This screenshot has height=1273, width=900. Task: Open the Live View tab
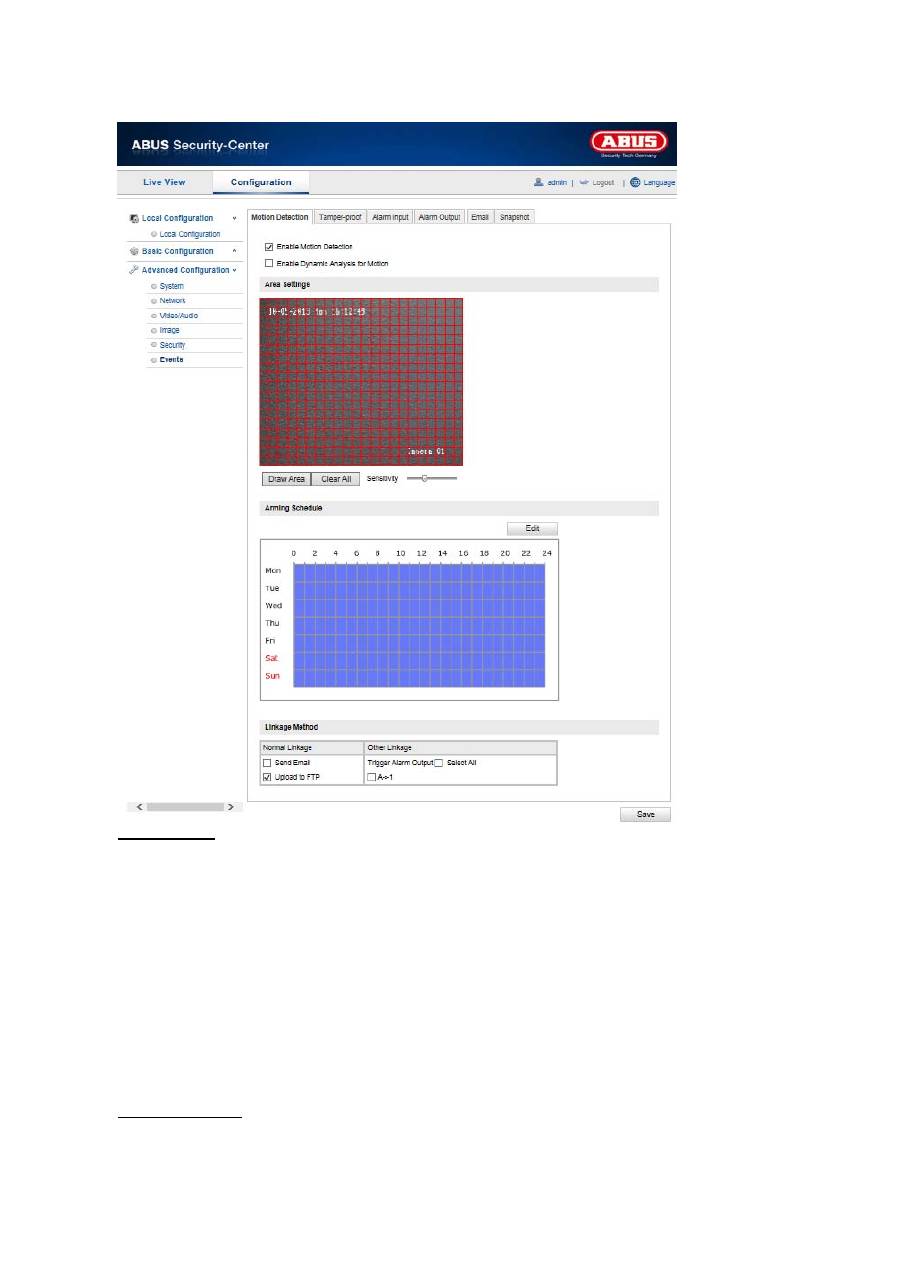click(x=164, y=182)
